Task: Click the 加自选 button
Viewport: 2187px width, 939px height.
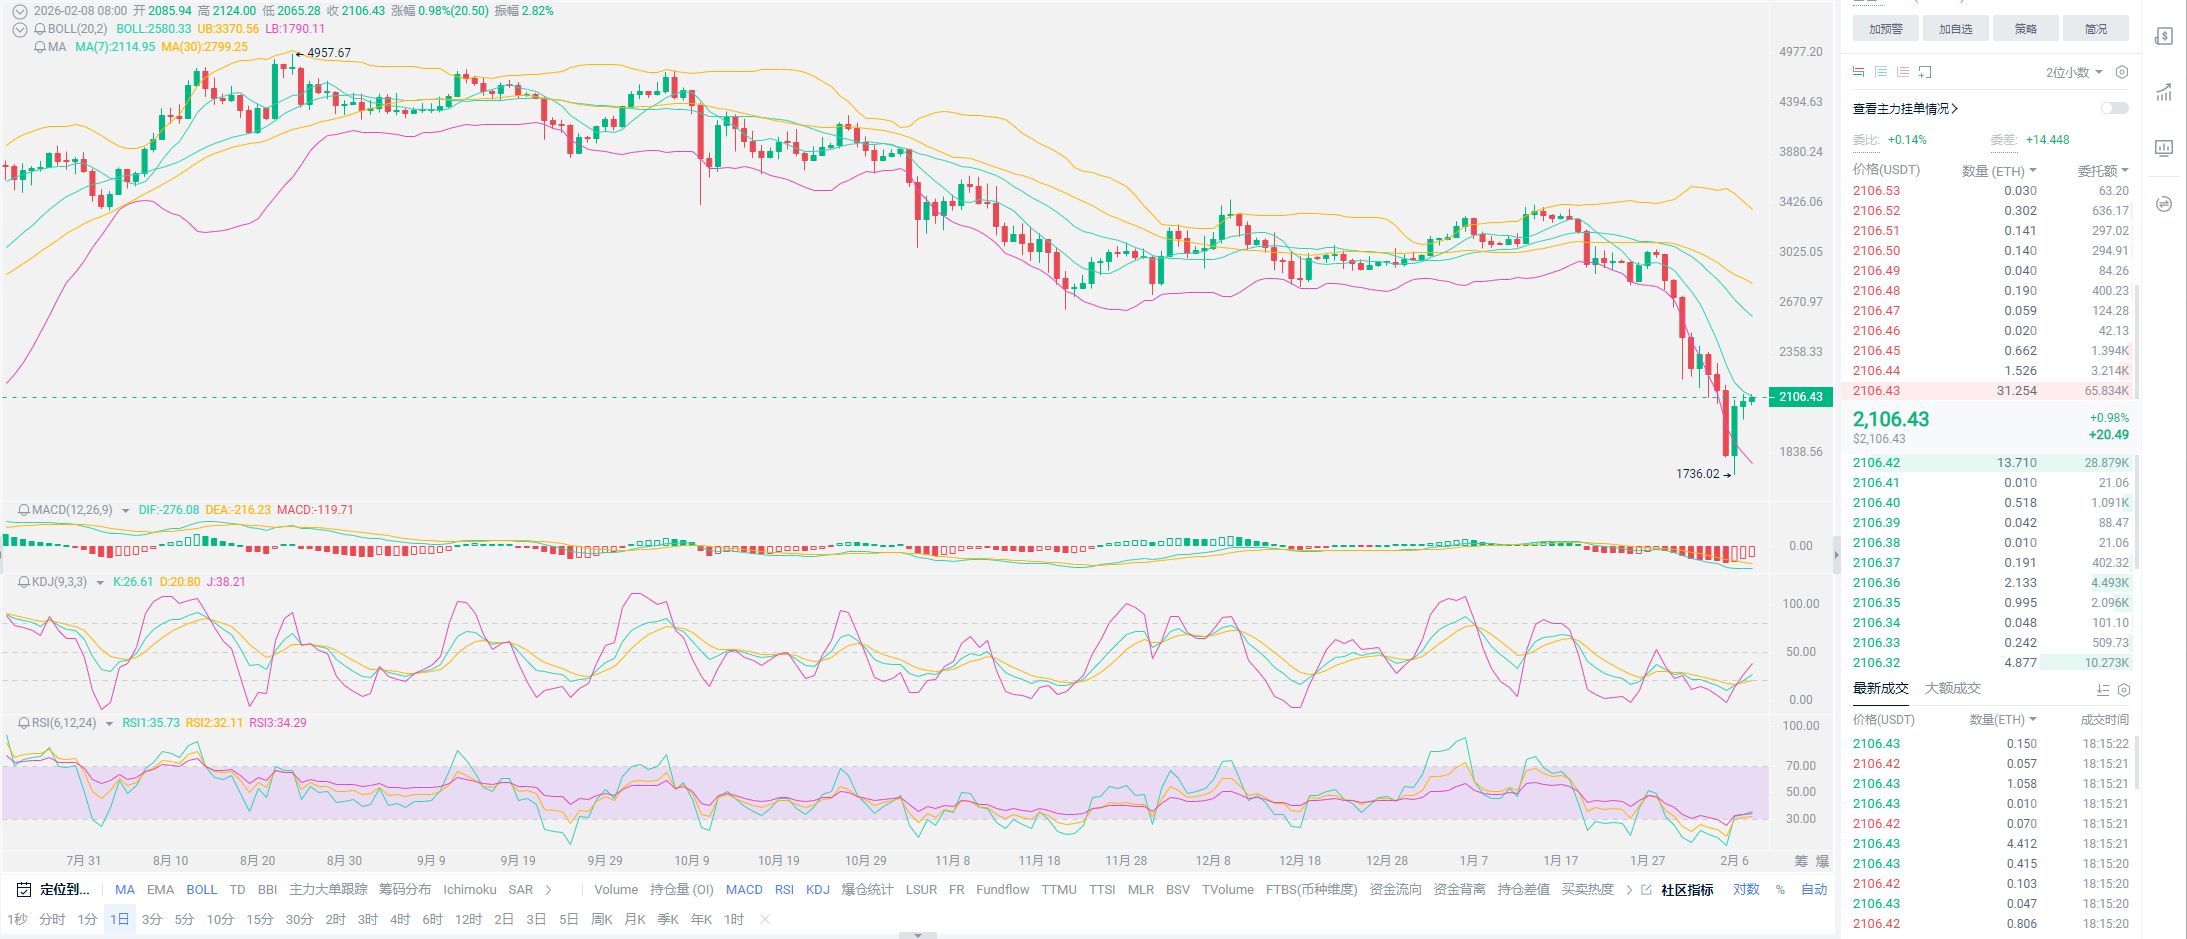Action: [1955, 29]
